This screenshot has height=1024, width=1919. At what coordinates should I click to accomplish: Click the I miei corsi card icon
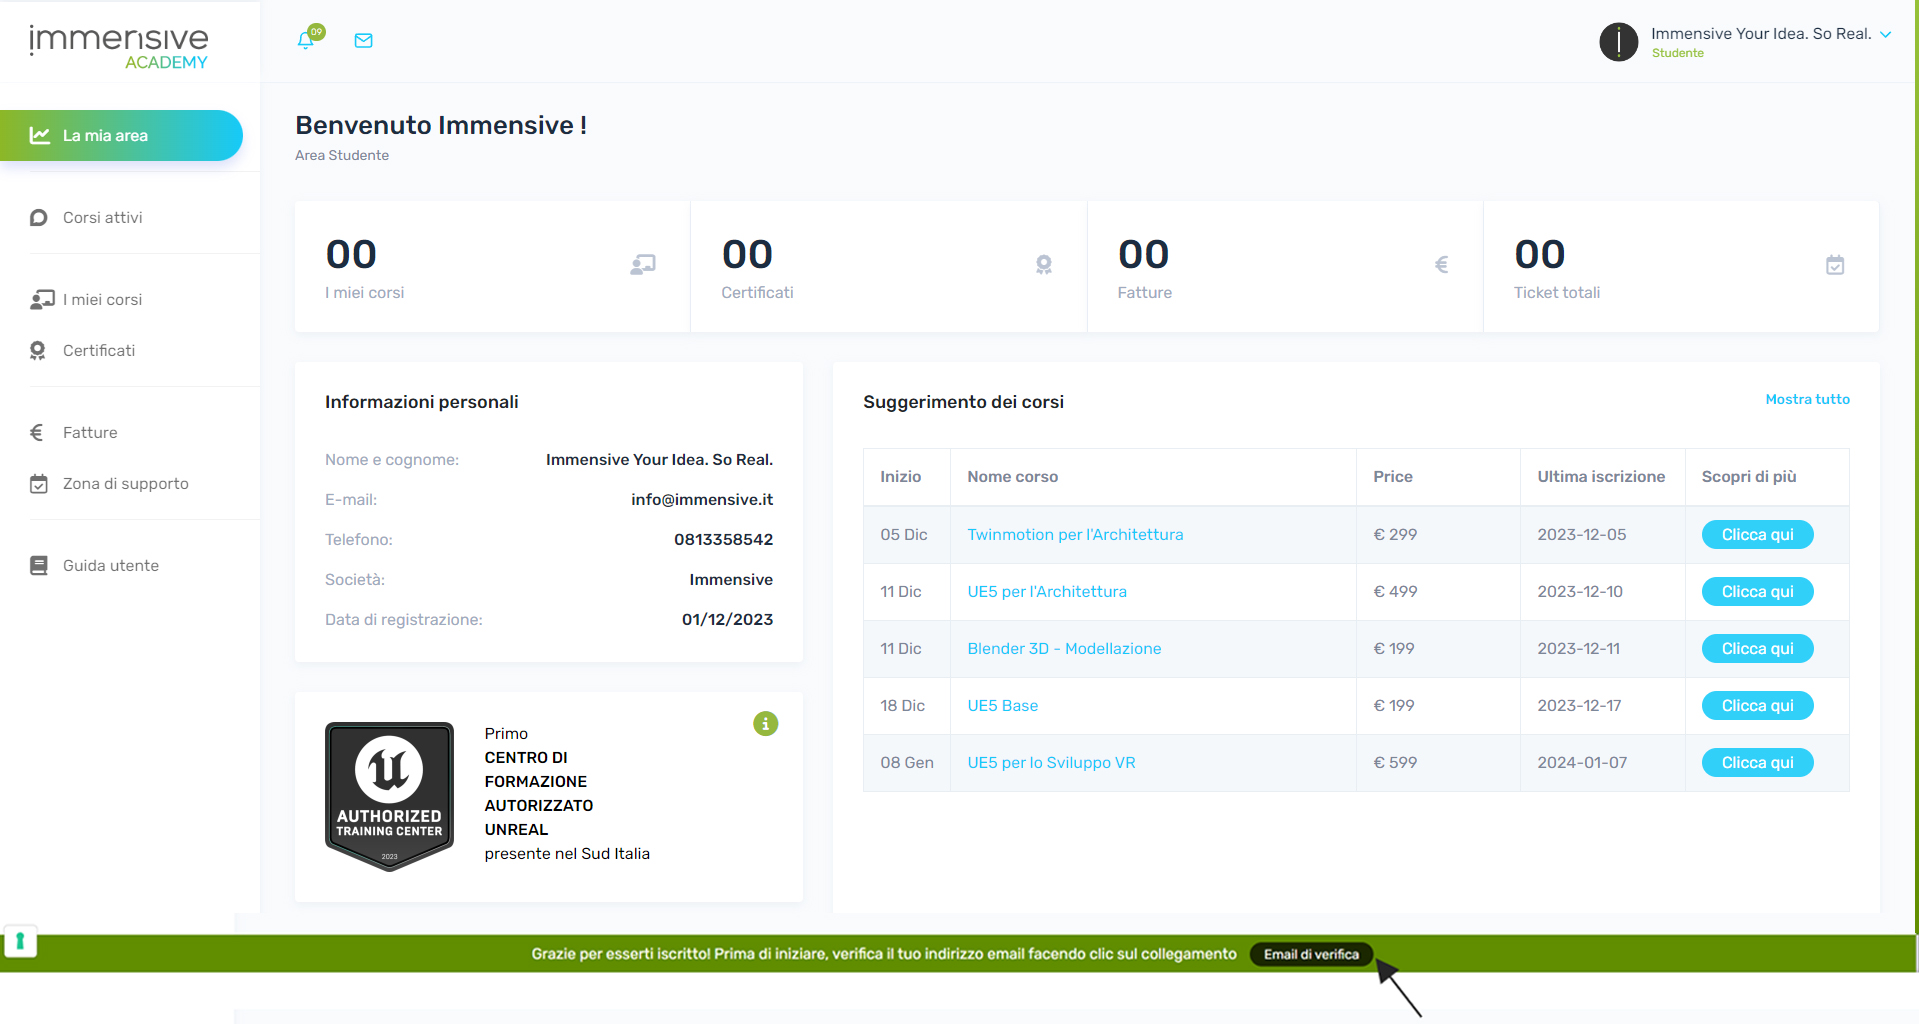643,265
